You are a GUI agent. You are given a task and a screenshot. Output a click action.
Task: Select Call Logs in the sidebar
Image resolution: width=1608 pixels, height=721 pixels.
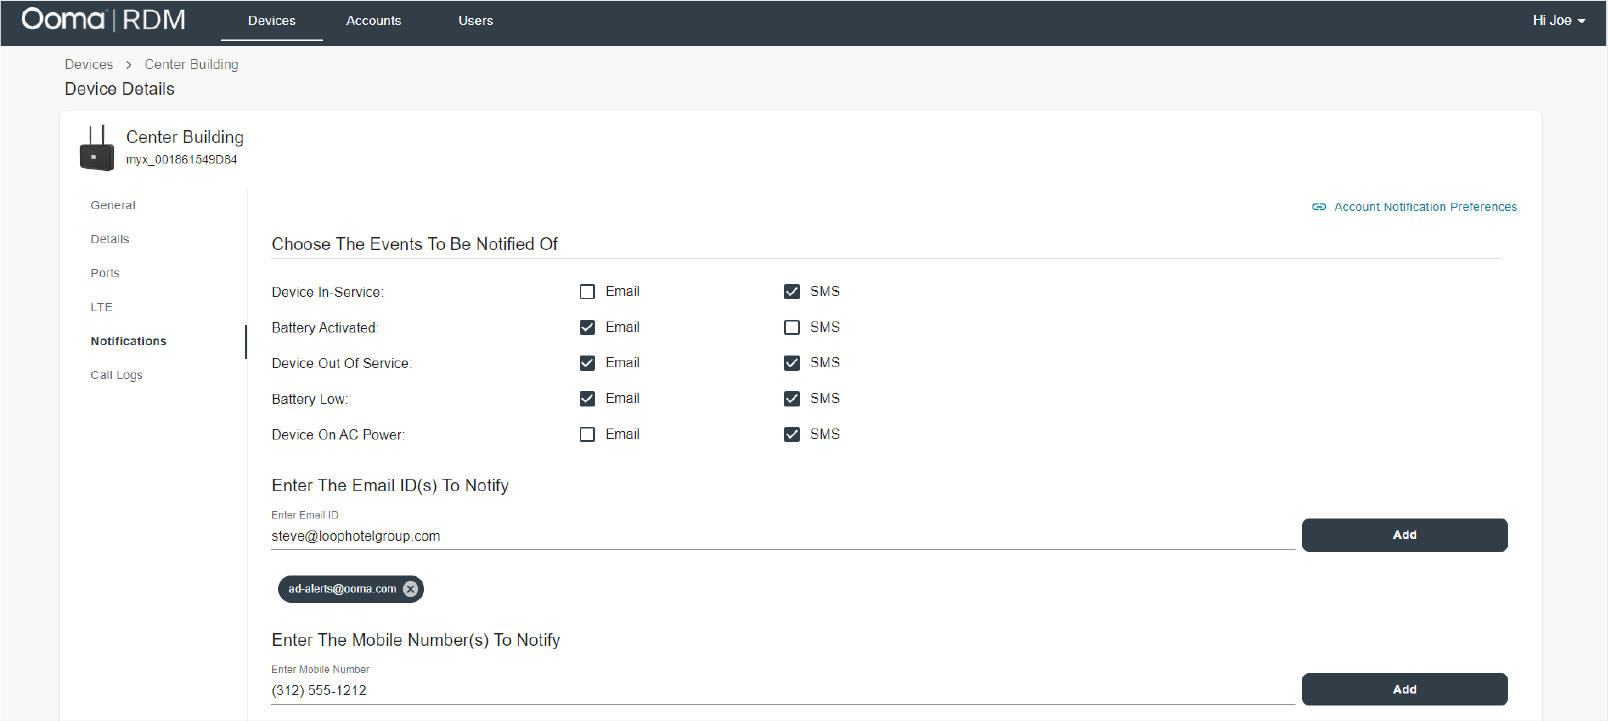(x=116, y=375)
